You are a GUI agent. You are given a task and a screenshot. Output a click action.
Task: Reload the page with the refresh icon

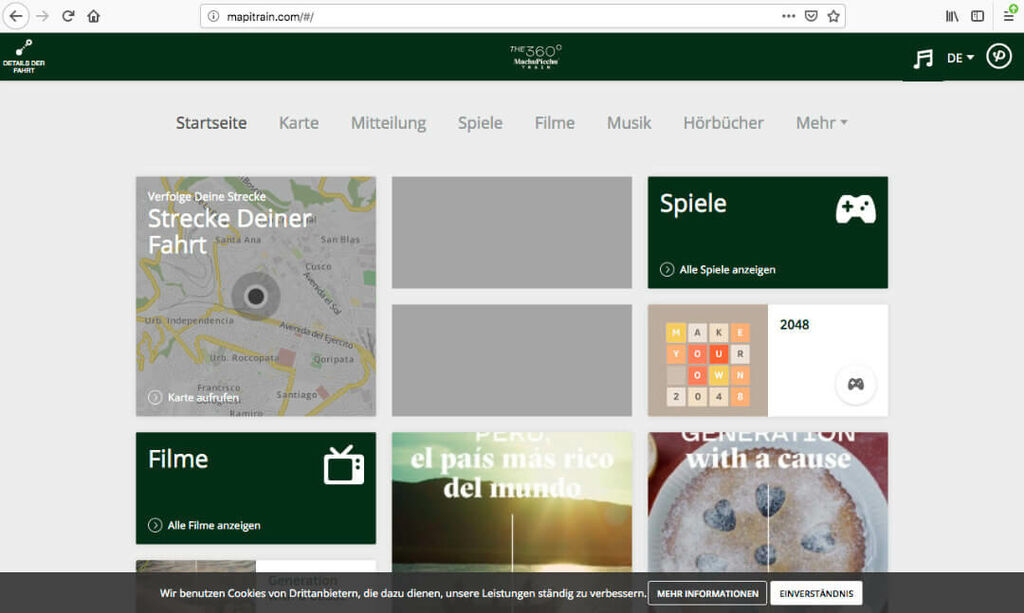point(68,16)
